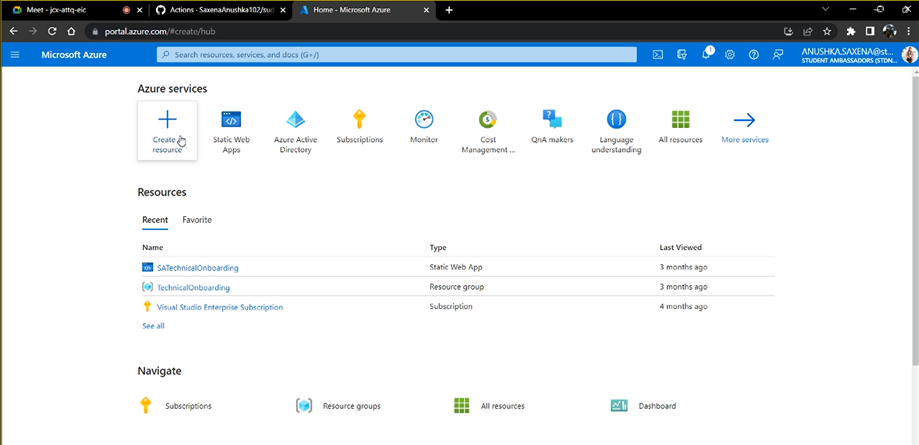Switch to the Meet browser tab
919x445 pixels.
coord(76,10)
